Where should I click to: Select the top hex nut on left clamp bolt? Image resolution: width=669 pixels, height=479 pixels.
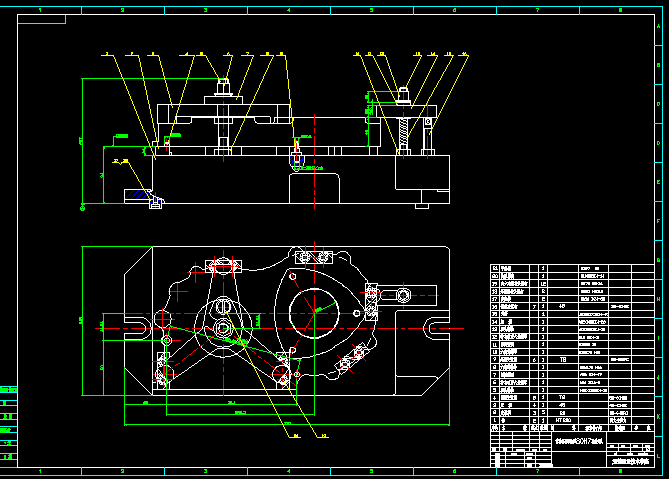224,85
